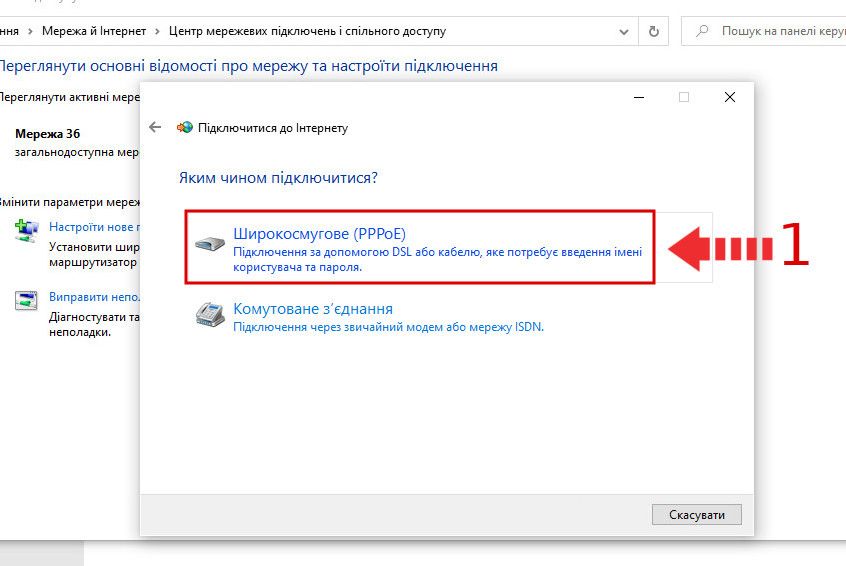
Task: Maximize the connection wizard dialog
Action: (x=684, y=97)
